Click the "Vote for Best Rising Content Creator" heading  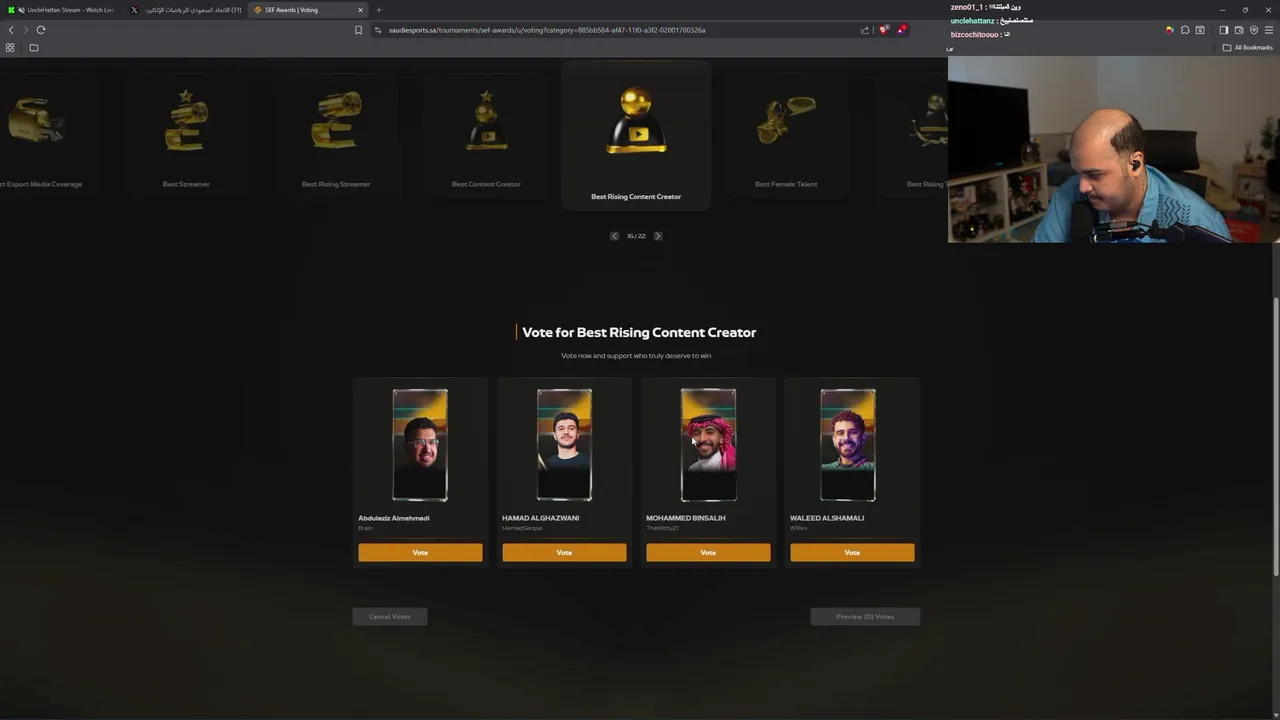[x=639, y=332]
